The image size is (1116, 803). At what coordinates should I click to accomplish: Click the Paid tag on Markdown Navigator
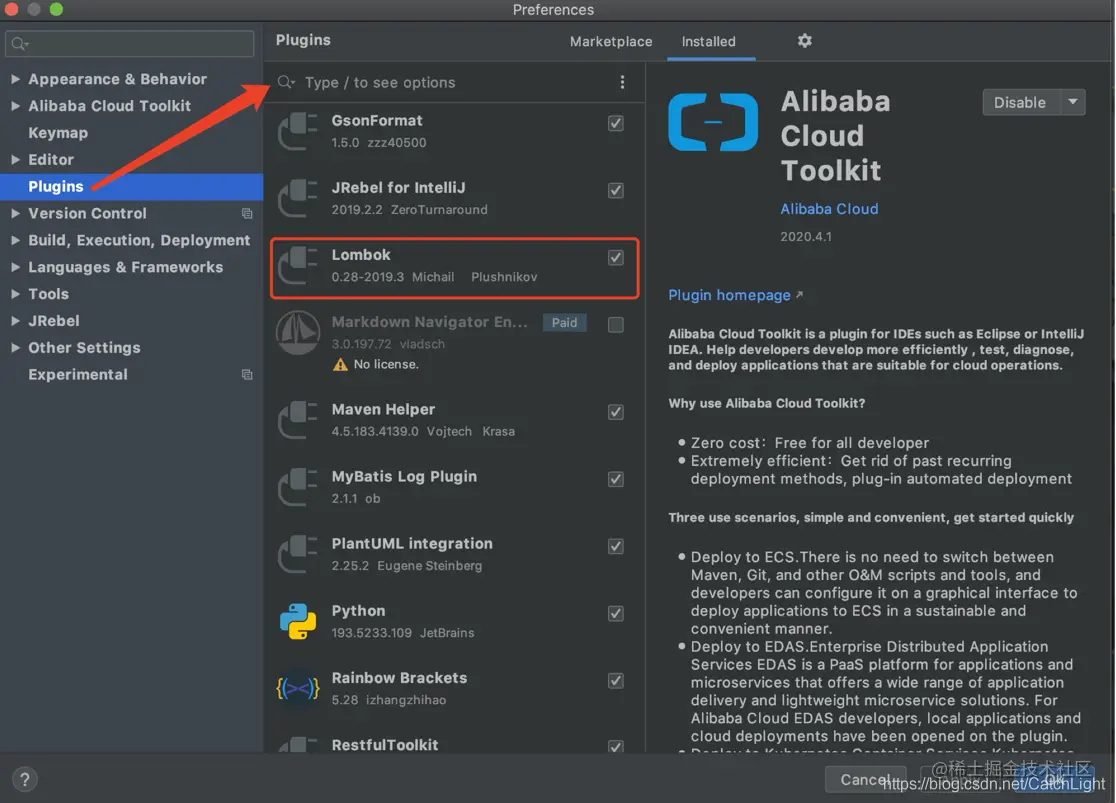564,322
